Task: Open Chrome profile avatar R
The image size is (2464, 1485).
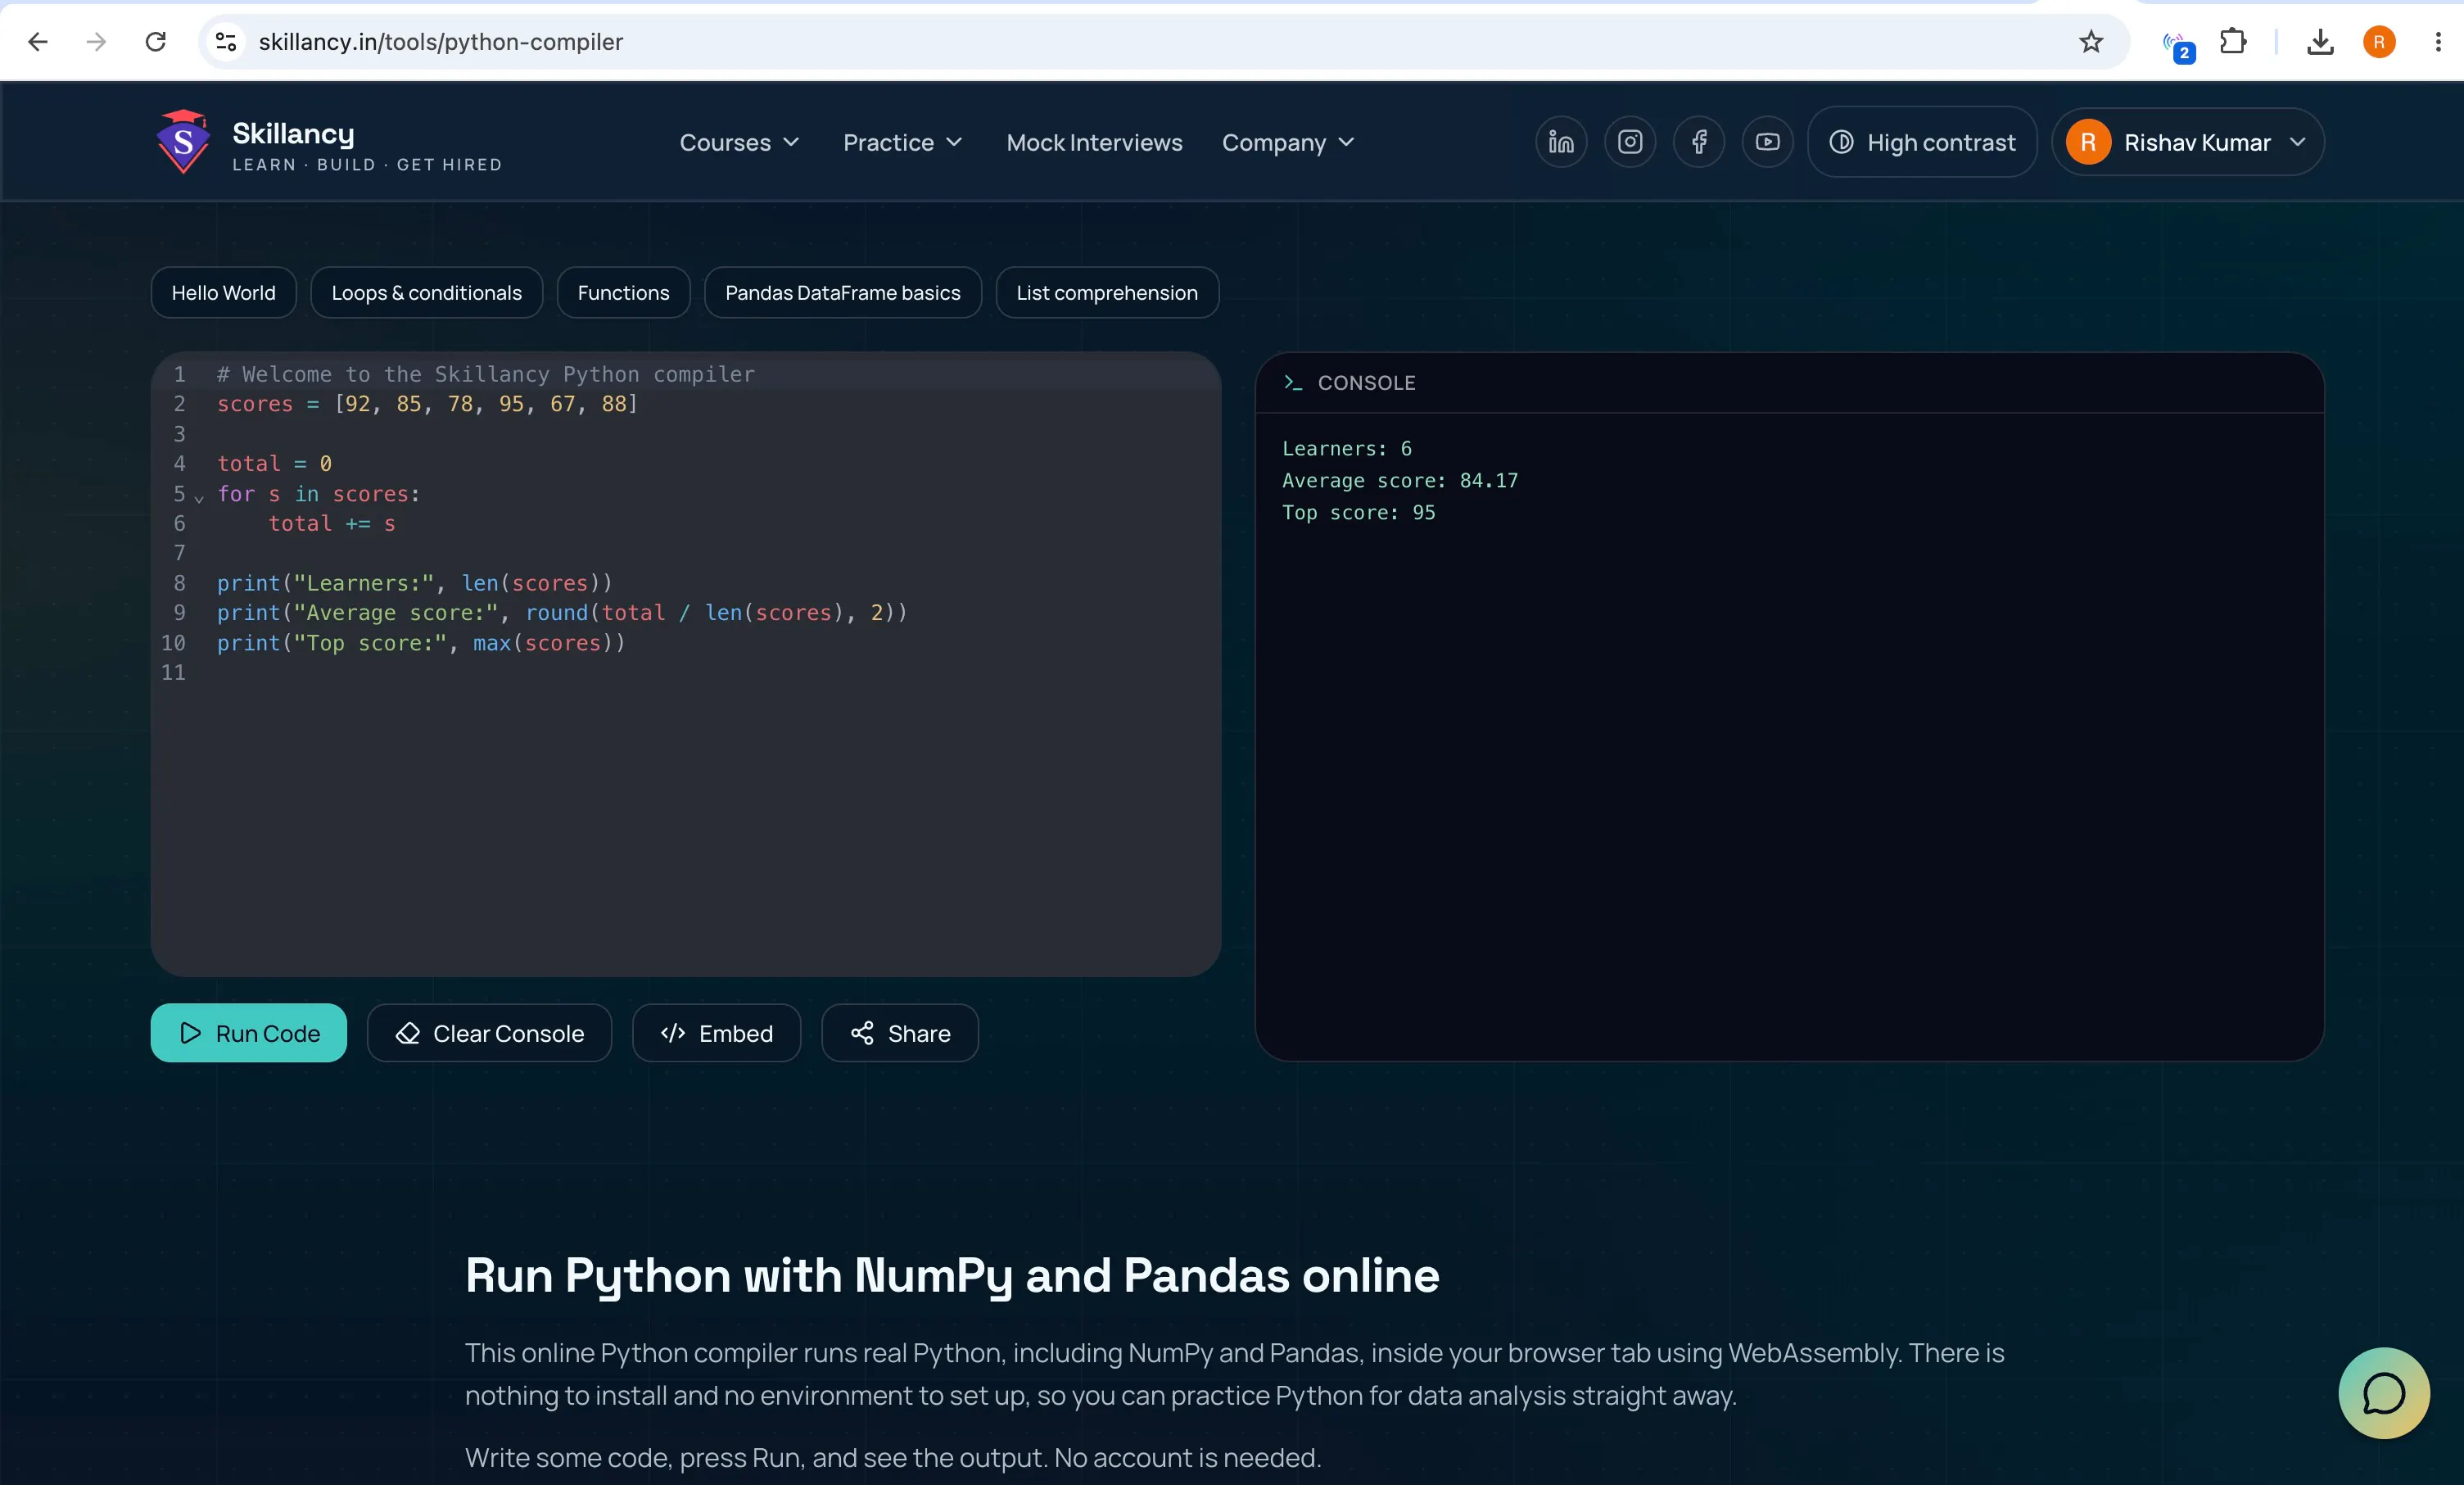Action: 2379,42
